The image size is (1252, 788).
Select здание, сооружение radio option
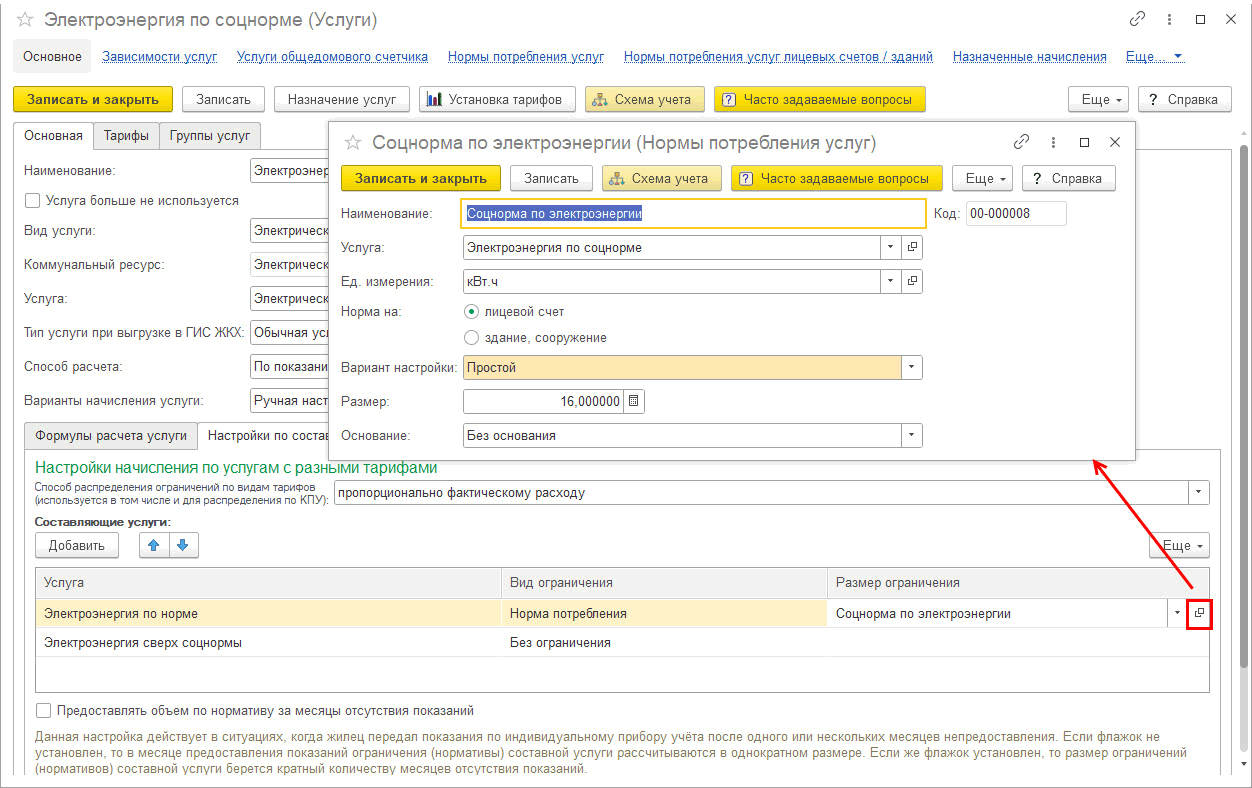click(472, 338)
